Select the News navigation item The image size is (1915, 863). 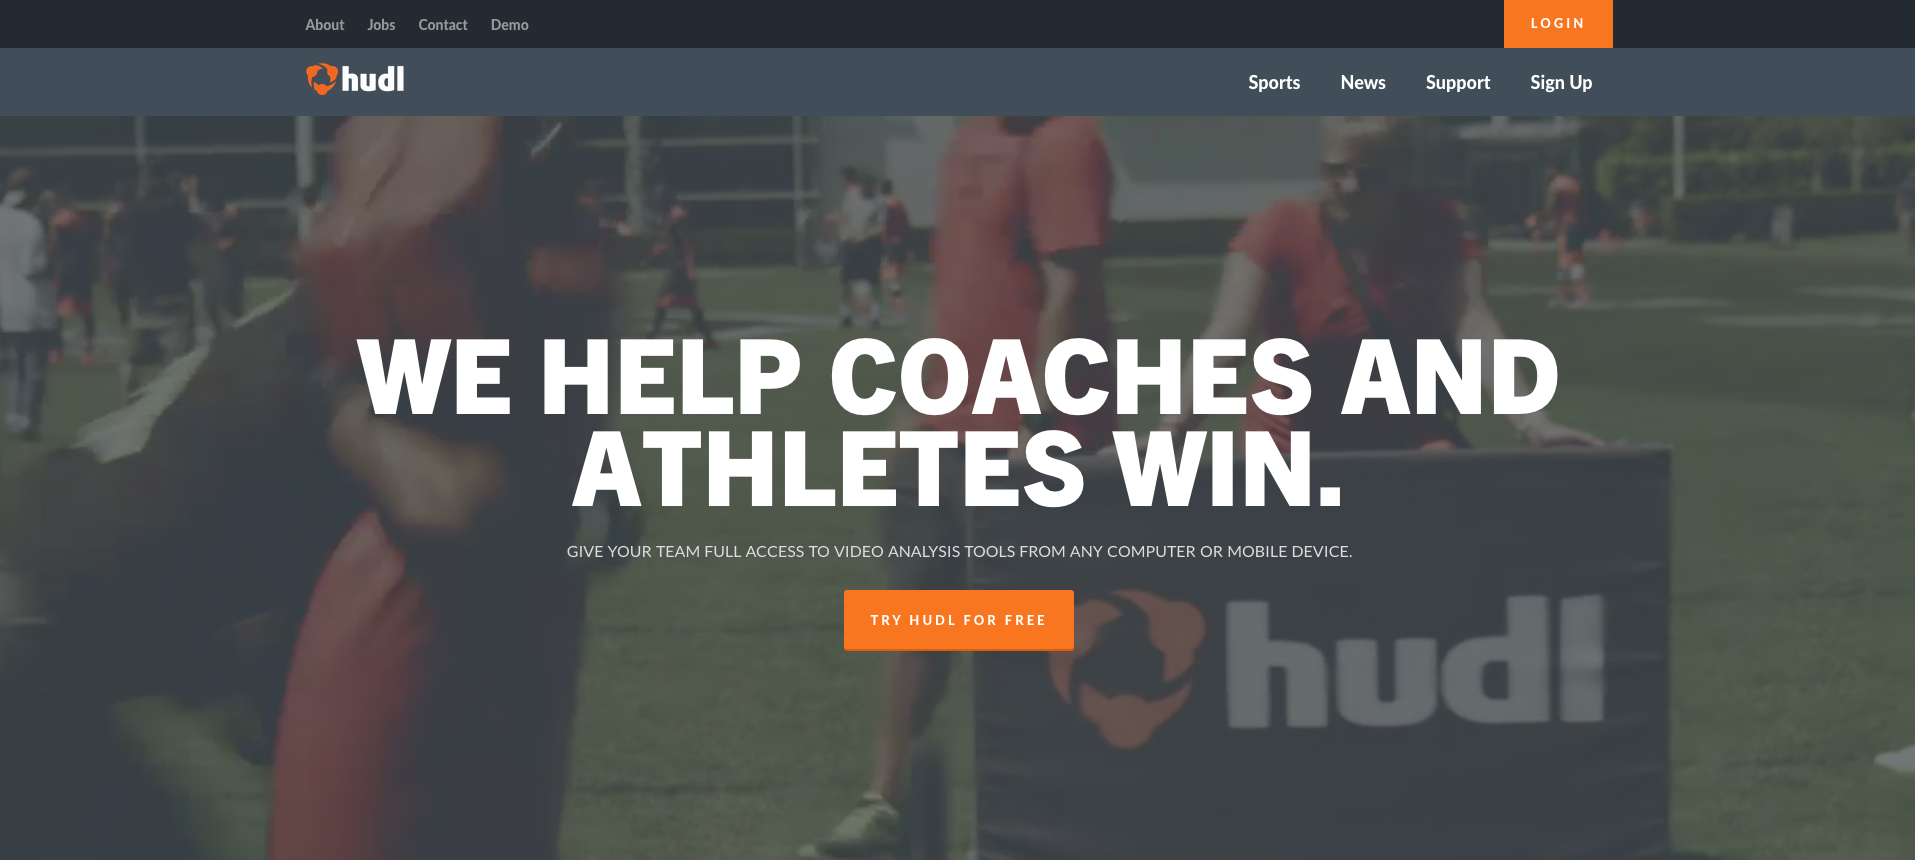[1363, 83]
